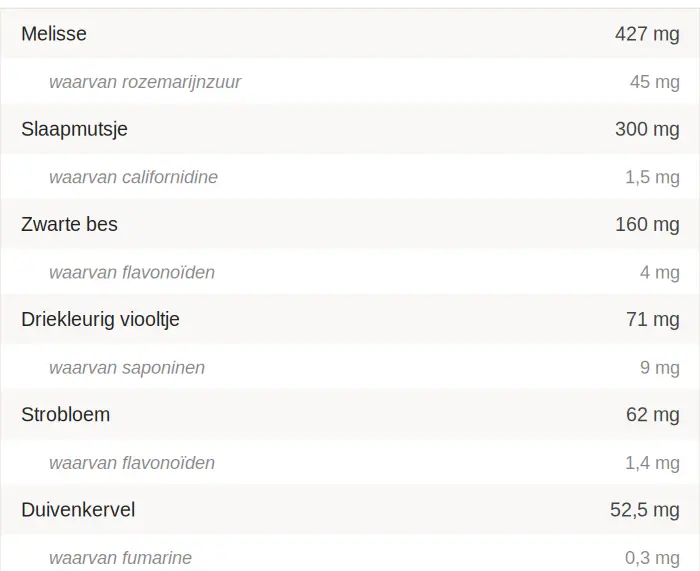The image size is (700, 571).
Task: Select the 1,4 mg flavonoïden amount
Action: (x=652, y=463)
